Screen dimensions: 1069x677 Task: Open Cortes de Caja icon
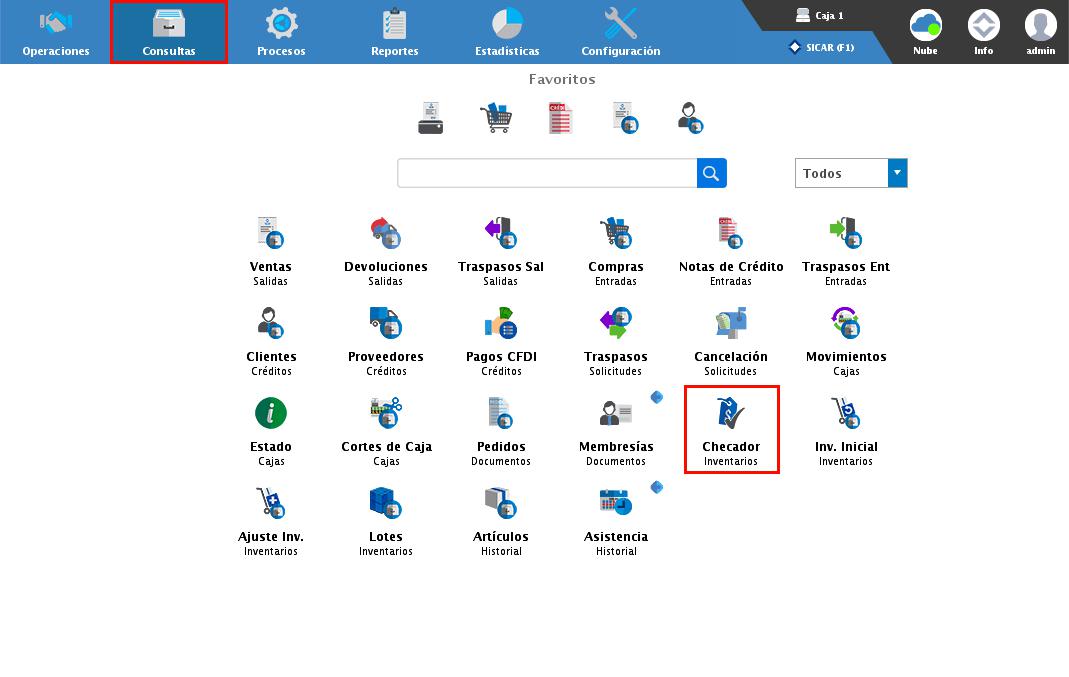pyautogui.click(x=385, y=413)
